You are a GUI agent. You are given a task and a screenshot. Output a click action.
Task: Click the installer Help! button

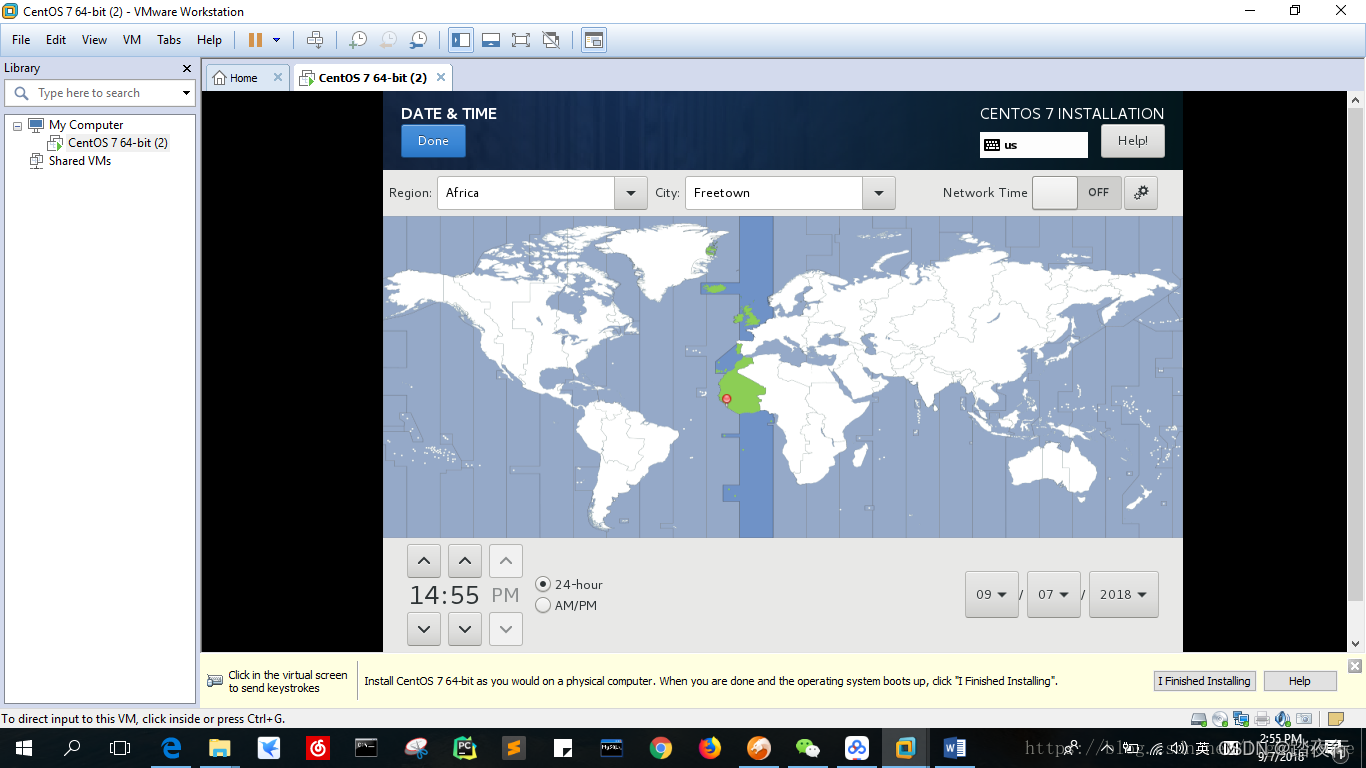1133,141
